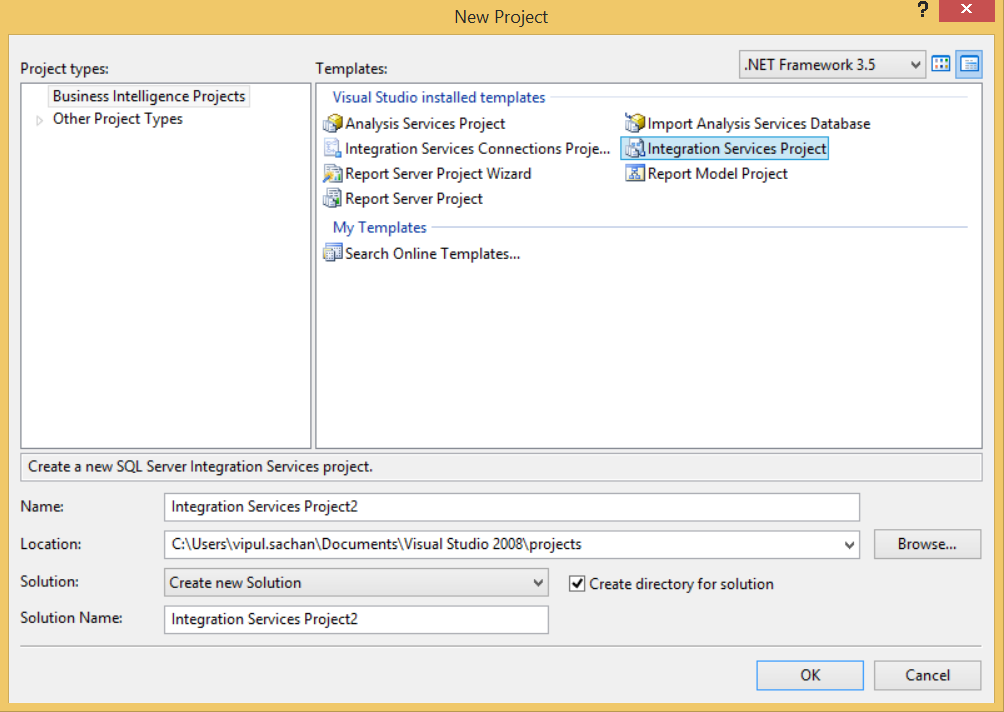
Task: Click the Integration Services Project template icon
Action: [x=636, y=147]
